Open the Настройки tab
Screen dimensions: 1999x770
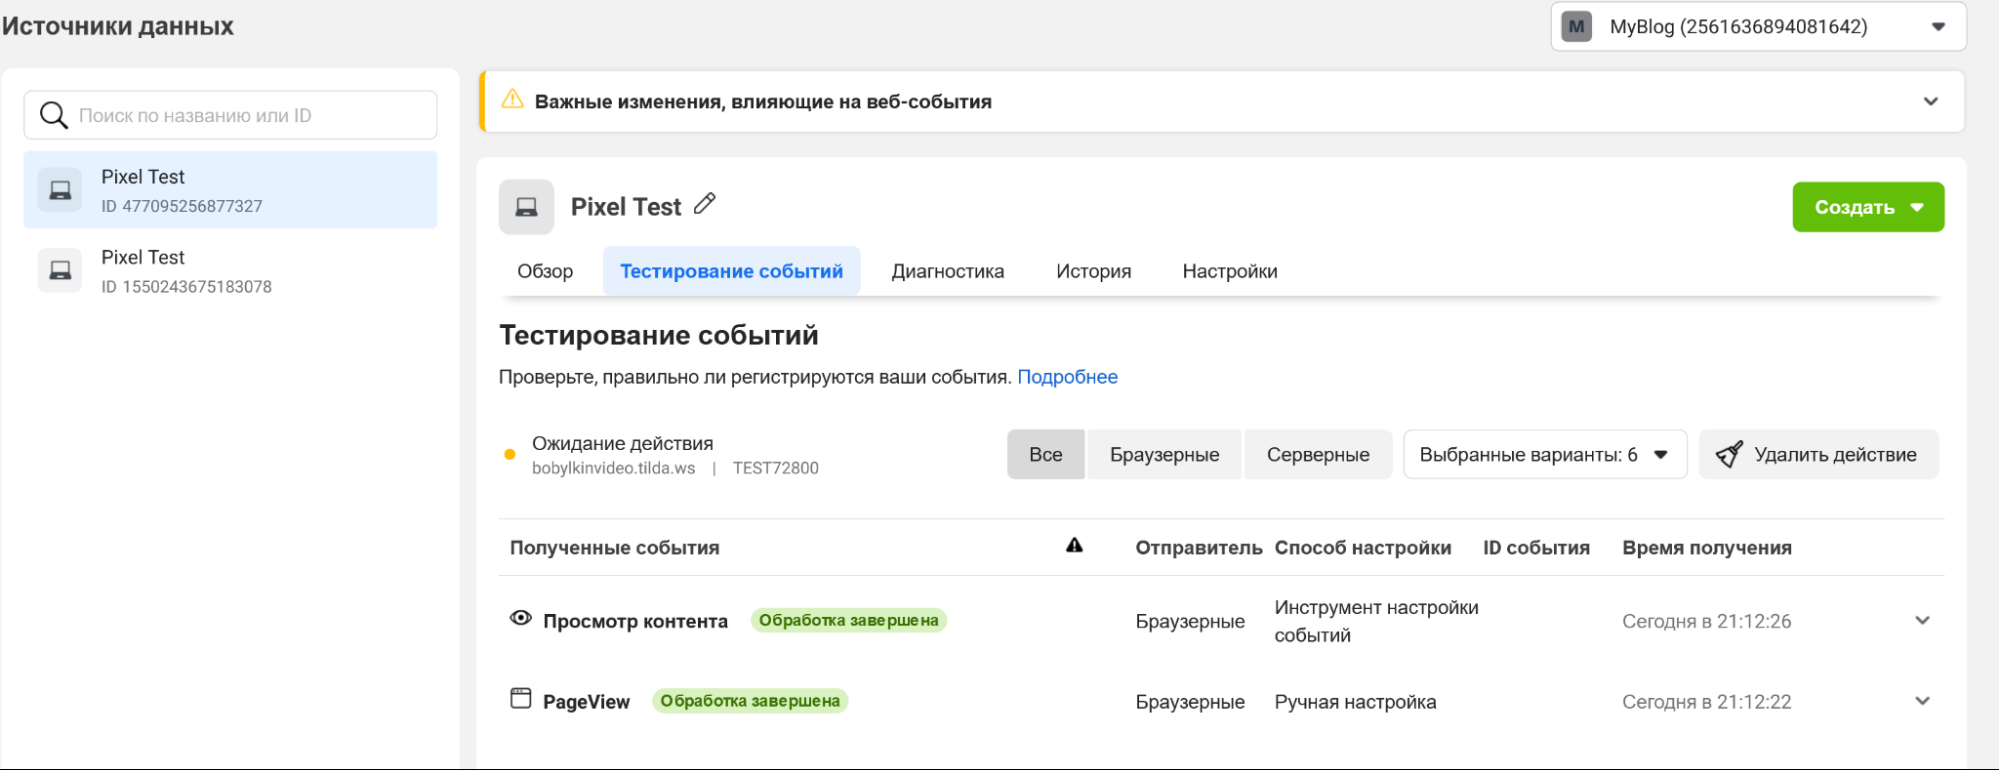[1230, 271]
